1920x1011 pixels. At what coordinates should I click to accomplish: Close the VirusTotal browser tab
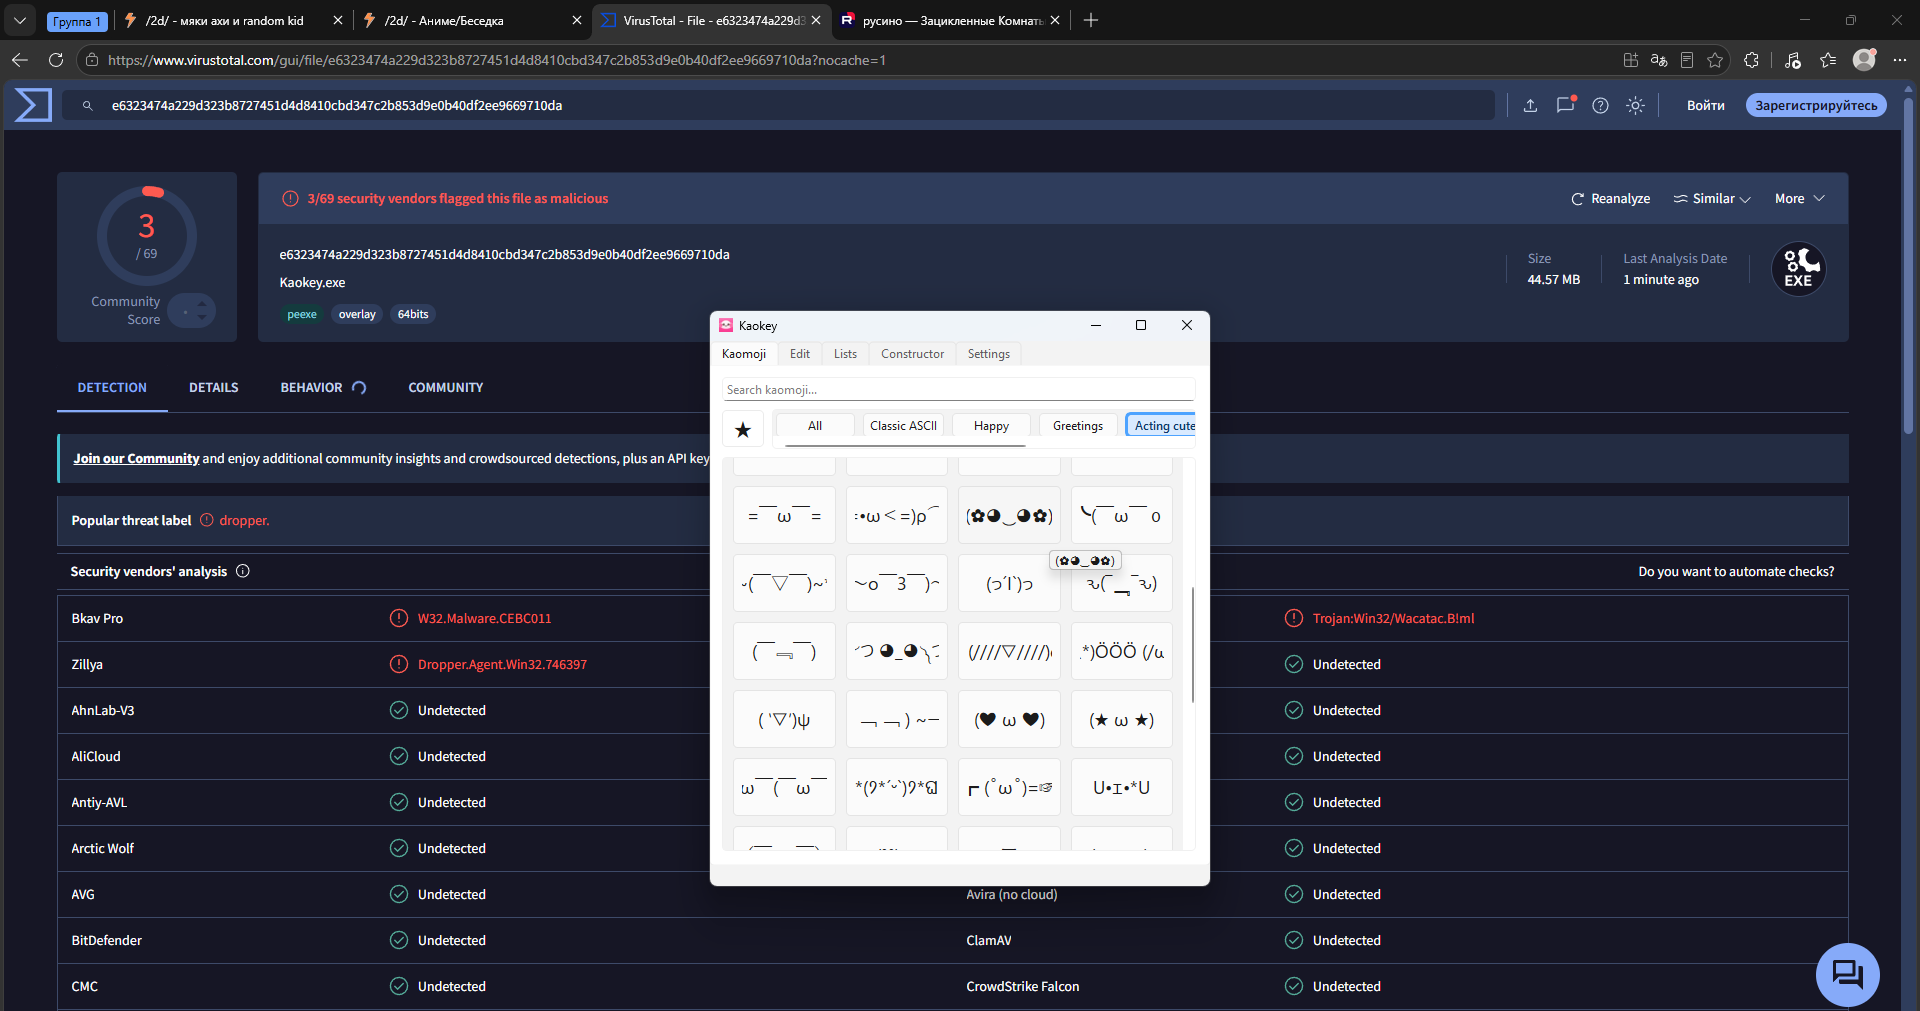tap(816, 20)
